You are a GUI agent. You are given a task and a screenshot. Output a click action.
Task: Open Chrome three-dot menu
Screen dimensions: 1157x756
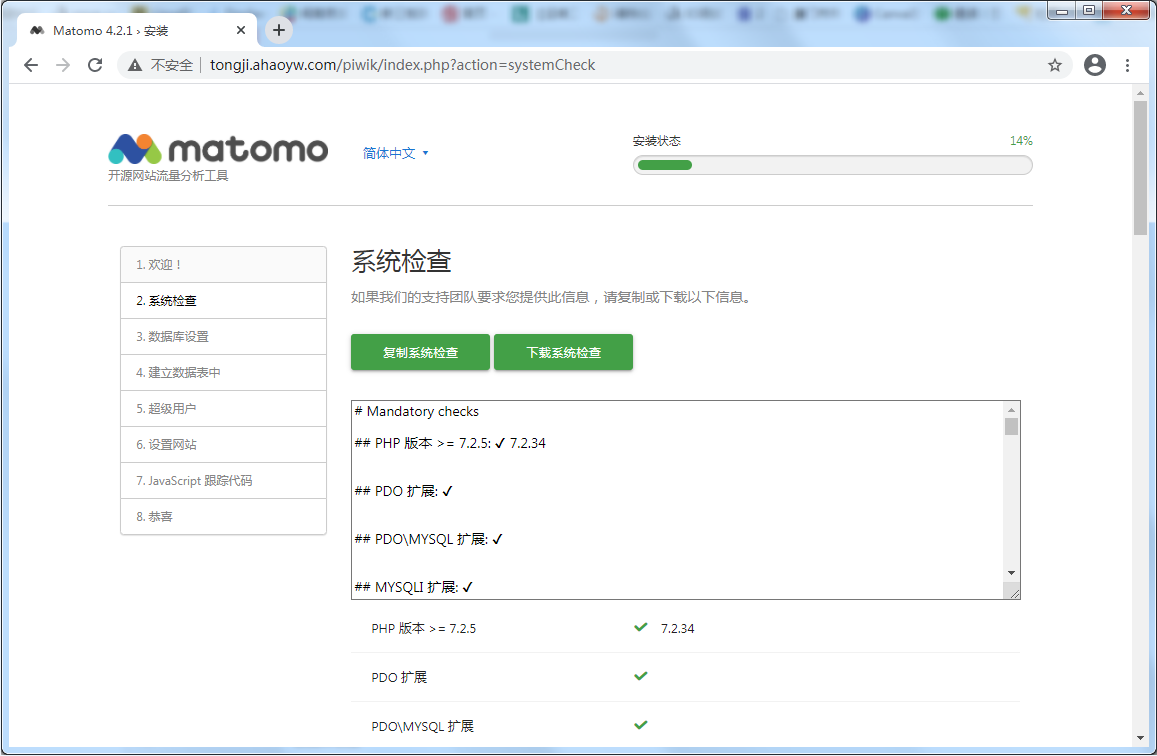pos(1127,65)
